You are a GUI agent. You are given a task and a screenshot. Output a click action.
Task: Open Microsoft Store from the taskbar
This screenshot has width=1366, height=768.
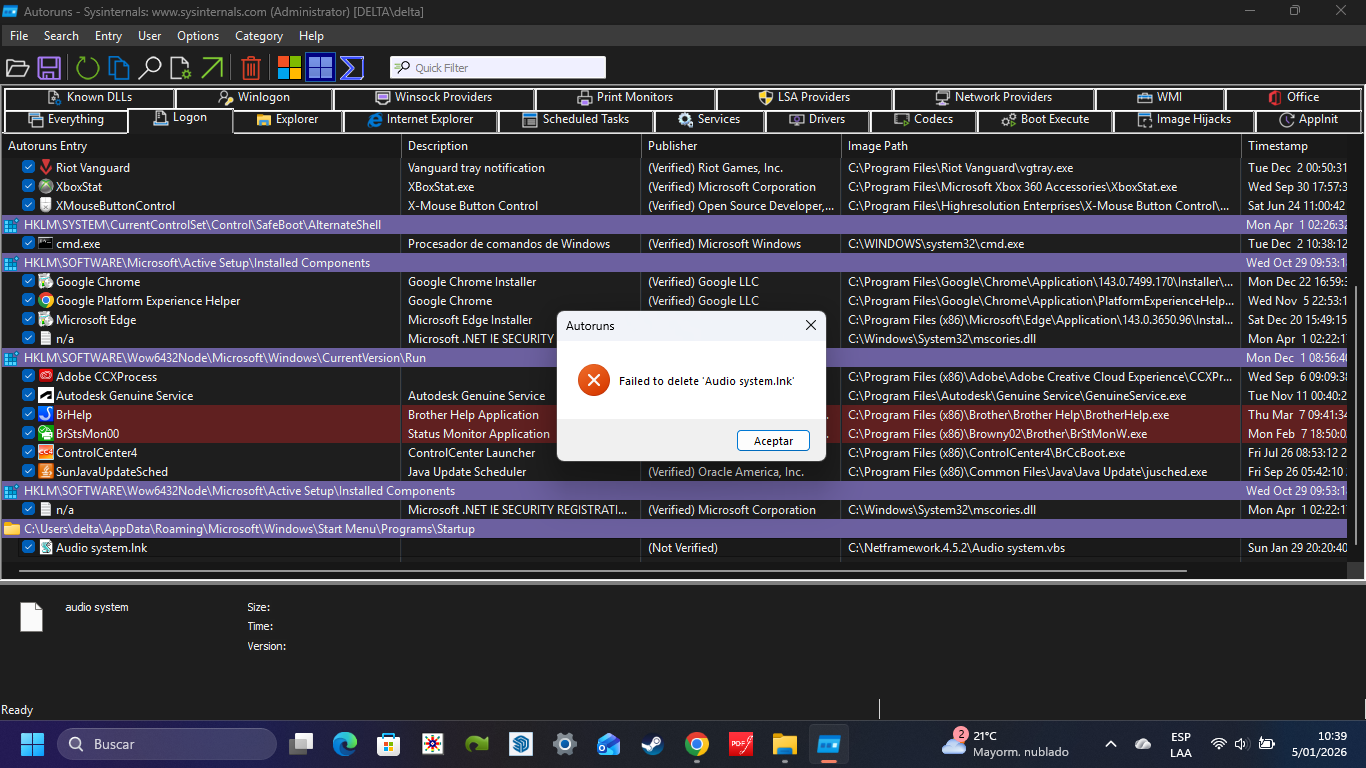click(389, 744)
